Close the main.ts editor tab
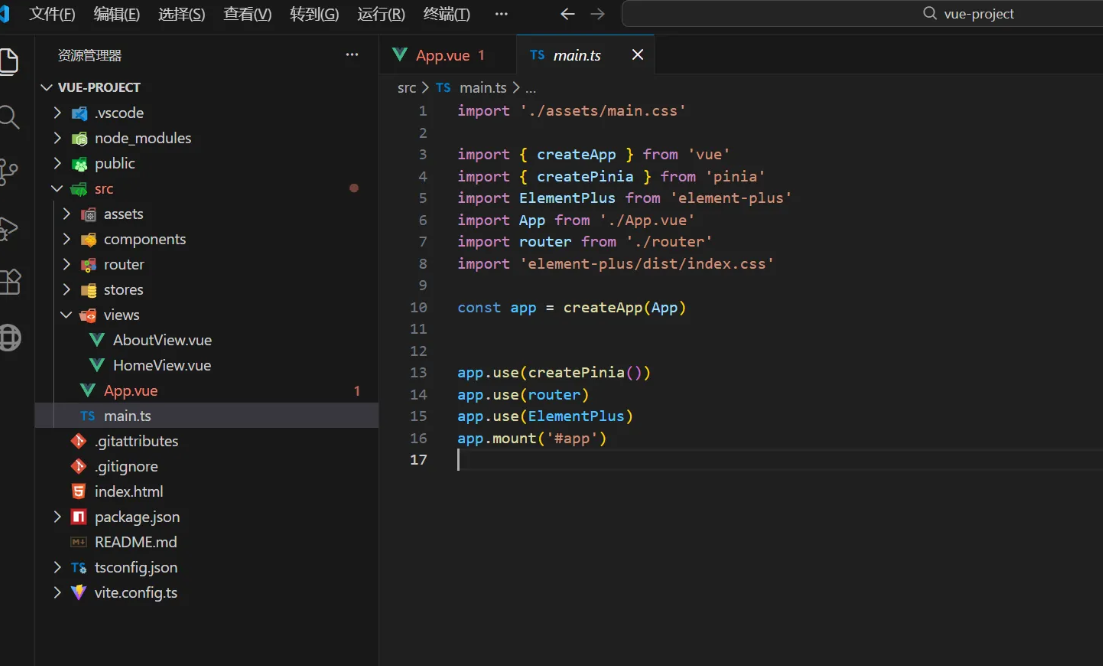The height and width of the screenshot is (666, 1103). (637, 55)
